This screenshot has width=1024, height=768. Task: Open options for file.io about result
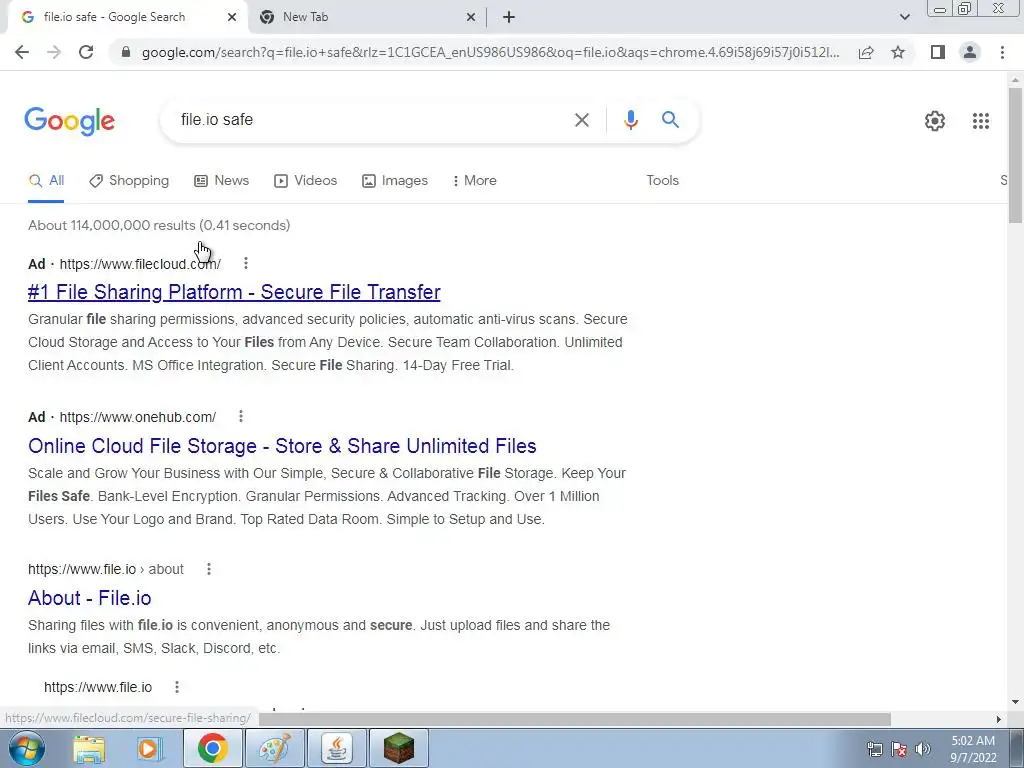(208, 569)
